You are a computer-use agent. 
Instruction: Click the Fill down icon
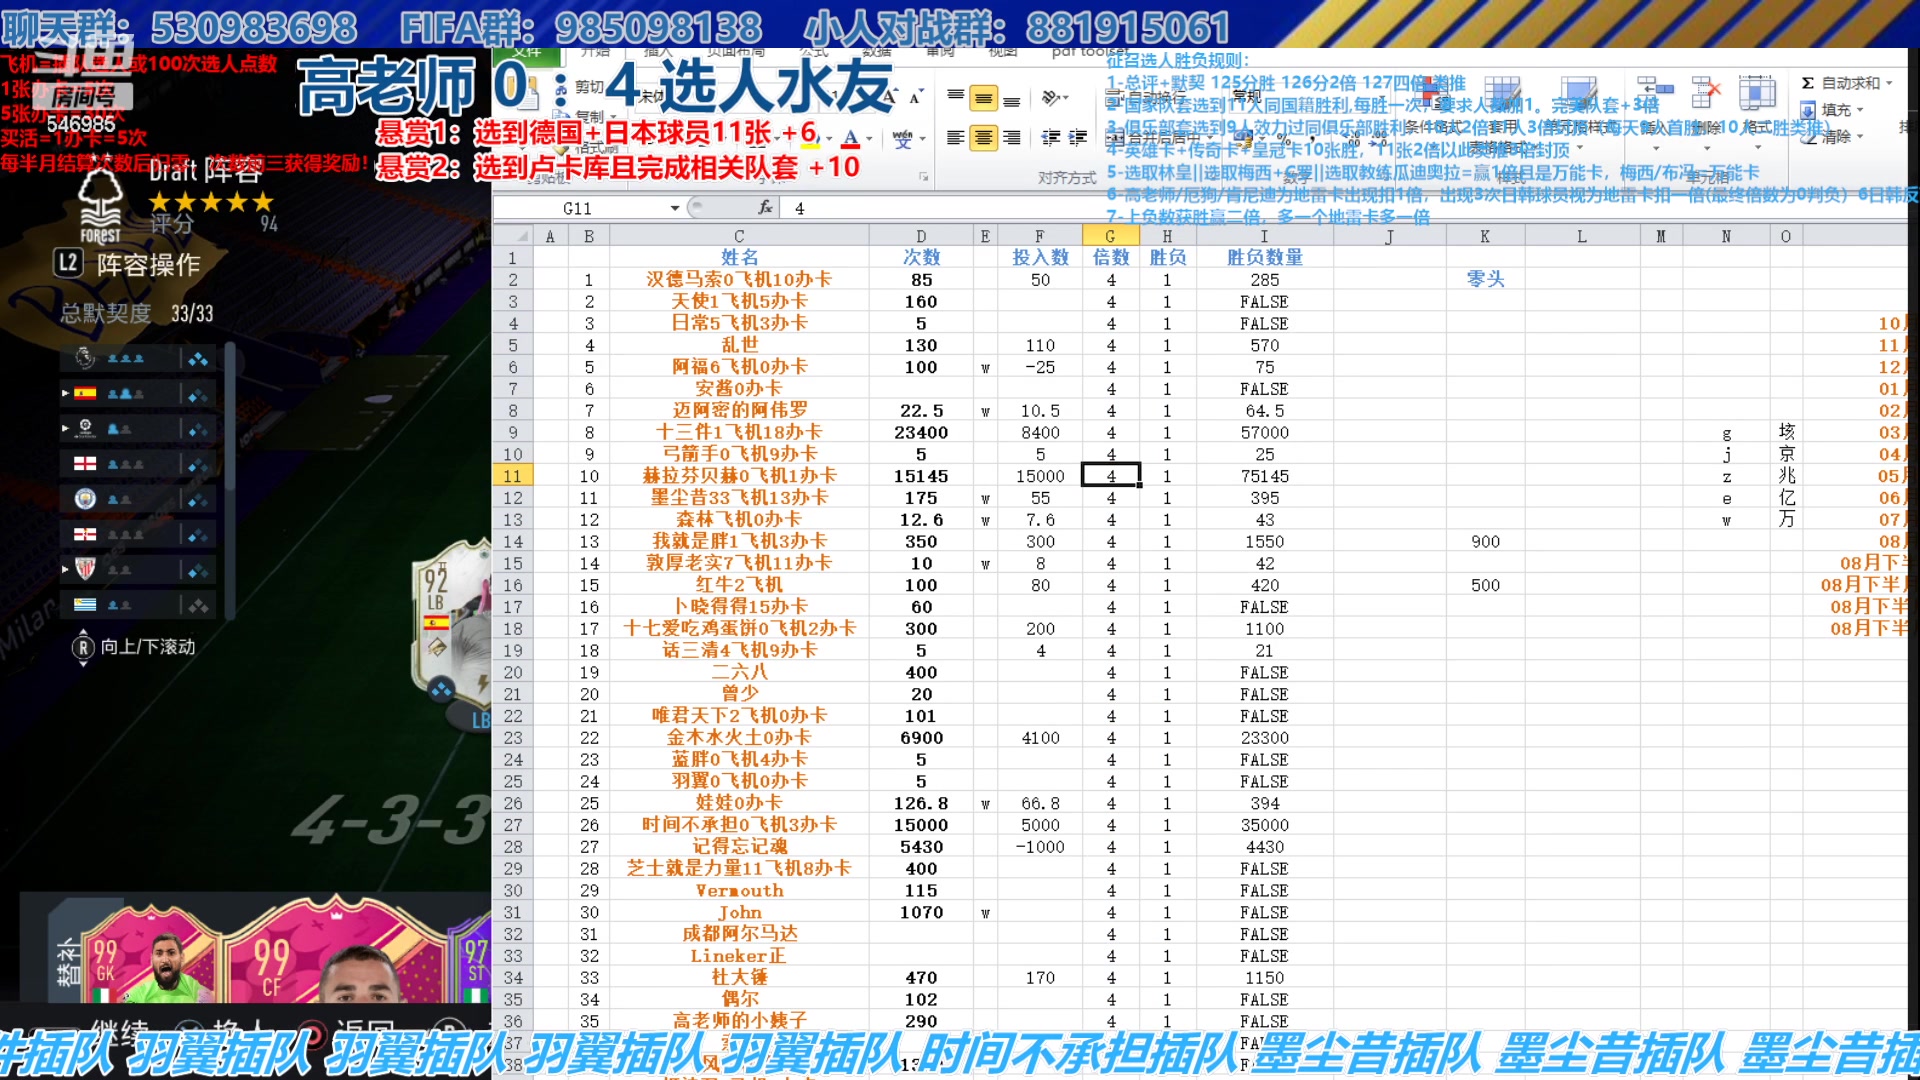[1808, 110]
